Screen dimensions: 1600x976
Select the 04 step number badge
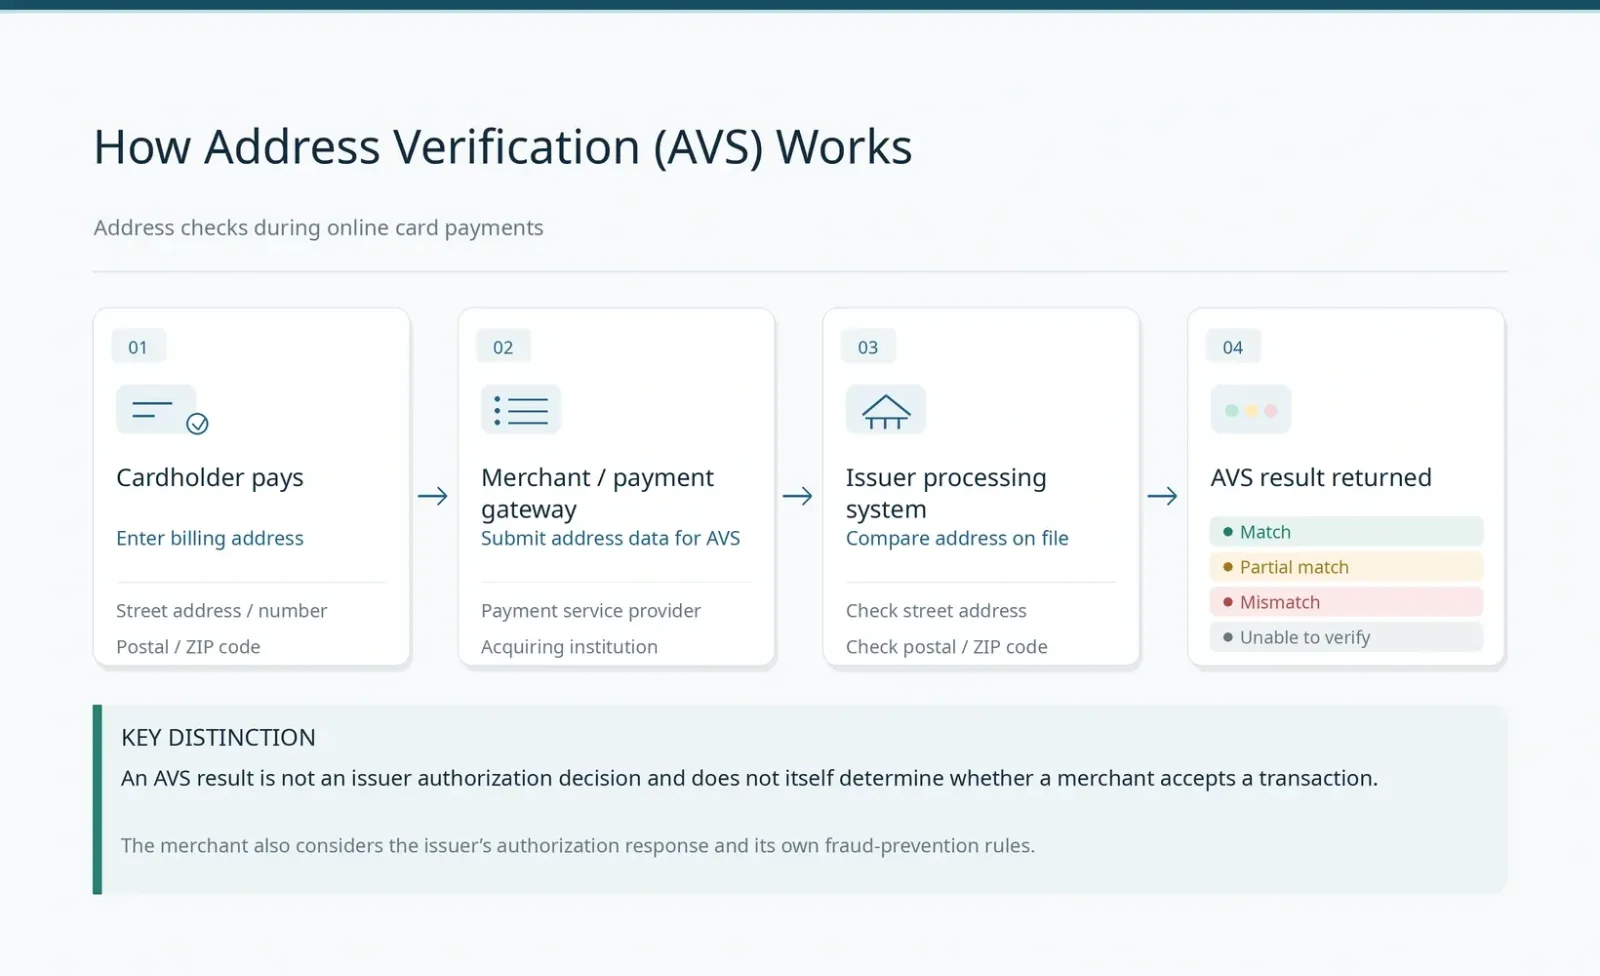tap(1233, 347)
